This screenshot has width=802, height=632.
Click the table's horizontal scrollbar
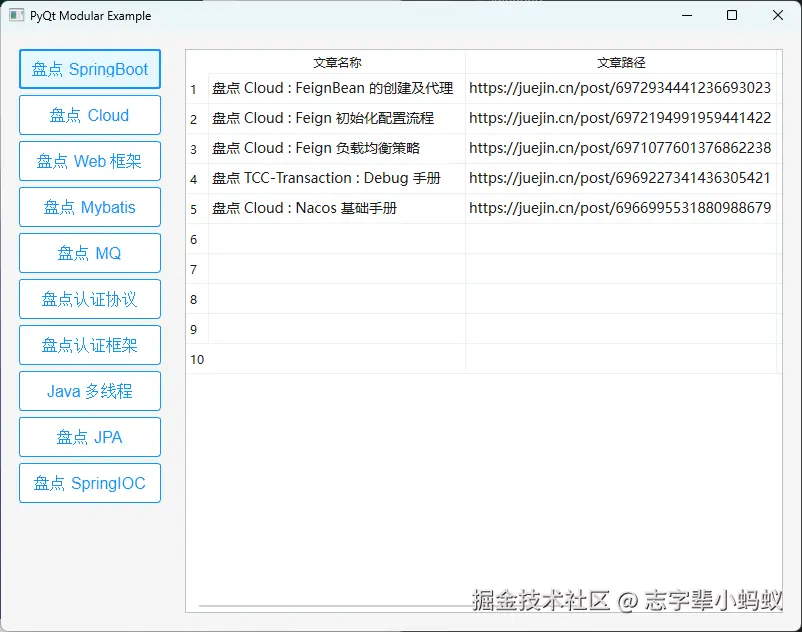point(338,606)
